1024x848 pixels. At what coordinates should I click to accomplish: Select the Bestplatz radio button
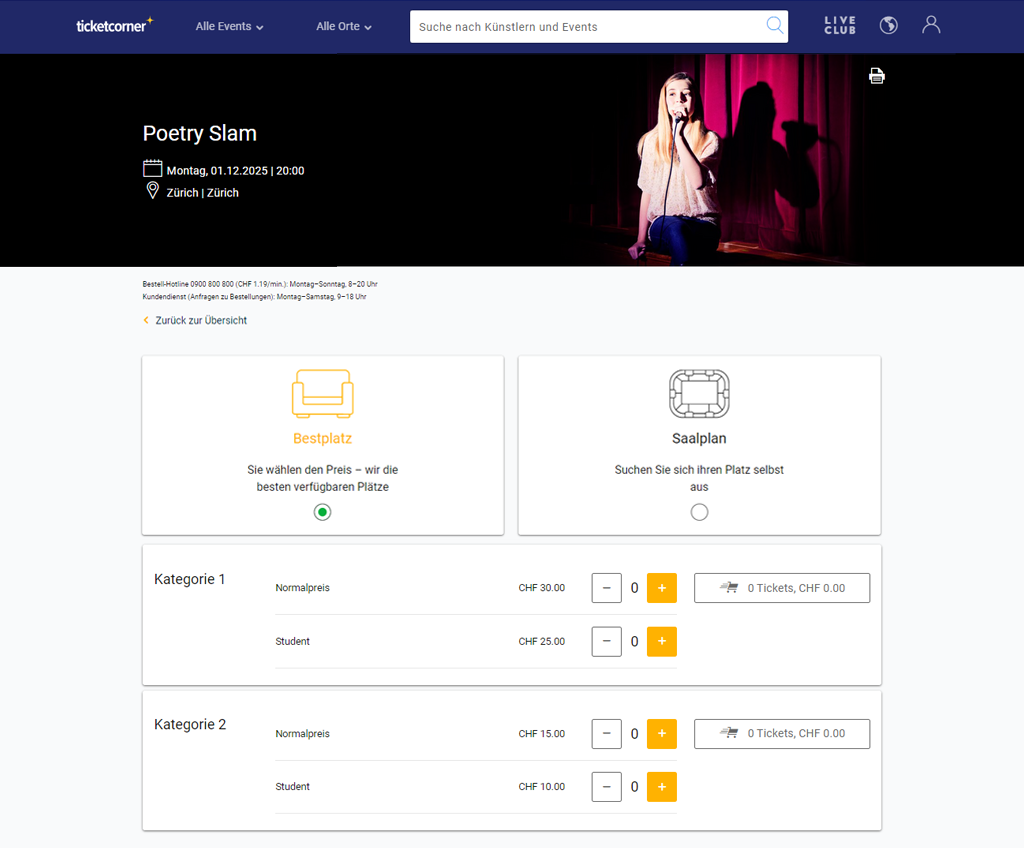[x=322, y=512]
